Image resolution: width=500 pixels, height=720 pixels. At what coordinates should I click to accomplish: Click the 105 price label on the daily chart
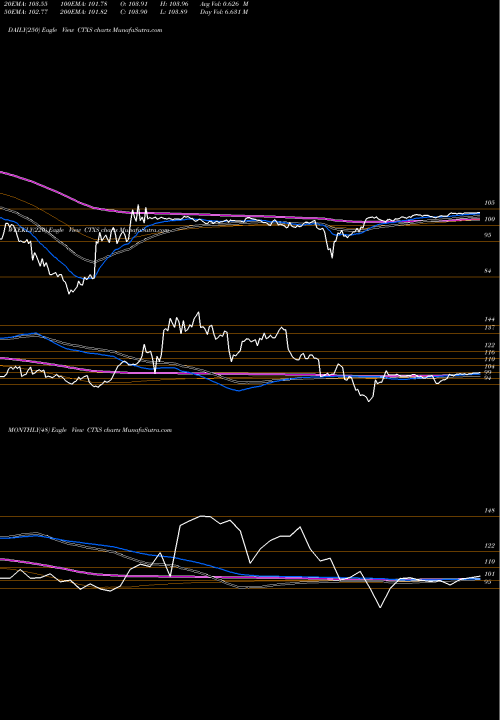click(489, 203)
